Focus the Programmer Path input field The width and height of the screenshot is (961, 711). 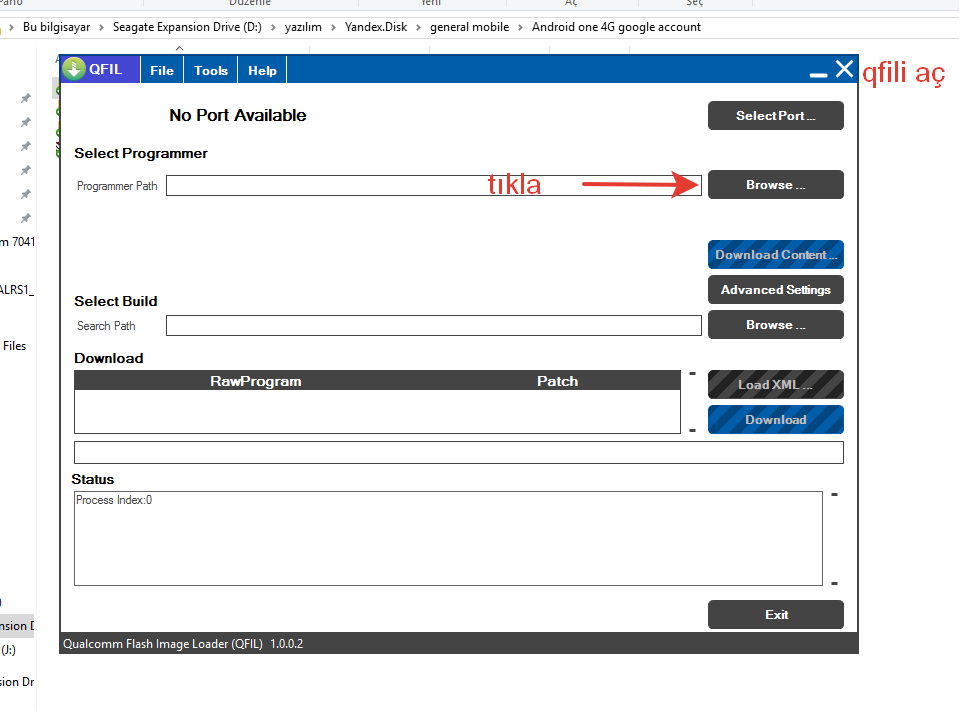433,186
